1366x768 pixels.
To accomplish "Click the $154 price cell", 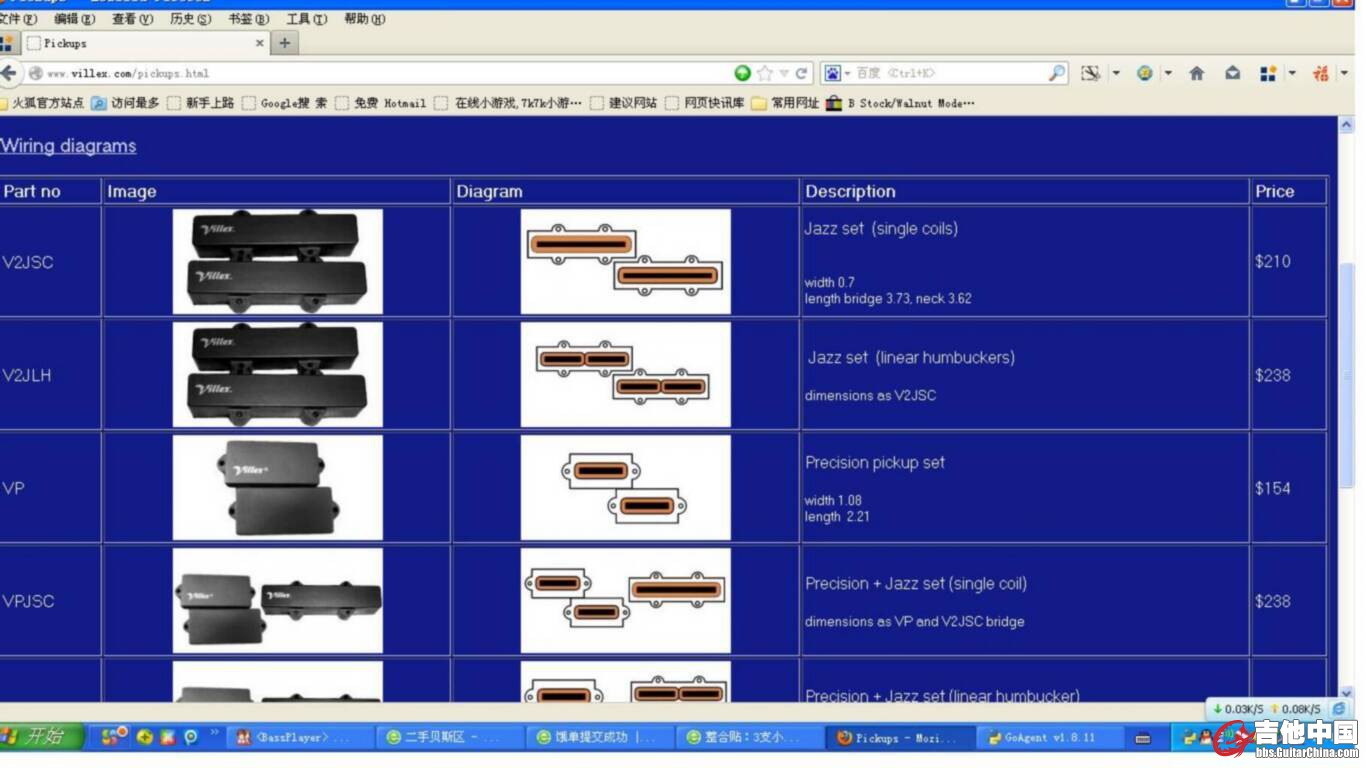I will pyautogui.click(x=1288, y=488).
